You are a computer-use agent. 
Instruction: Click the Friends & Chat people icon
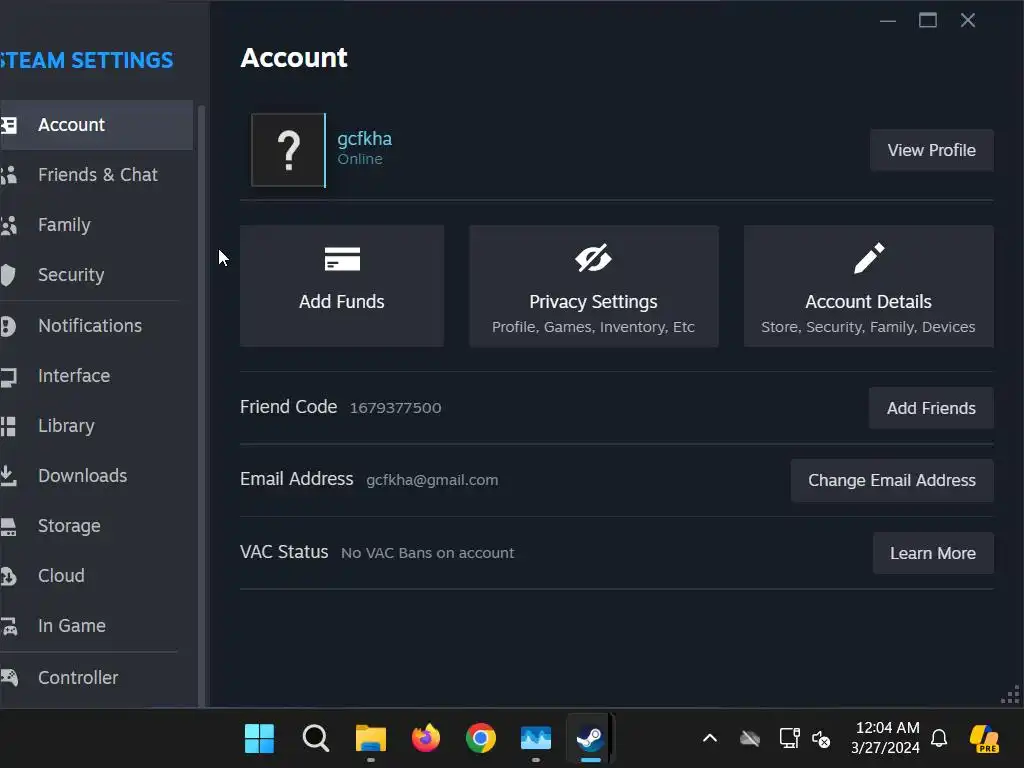pyautogui.click(x=8, y=175)
